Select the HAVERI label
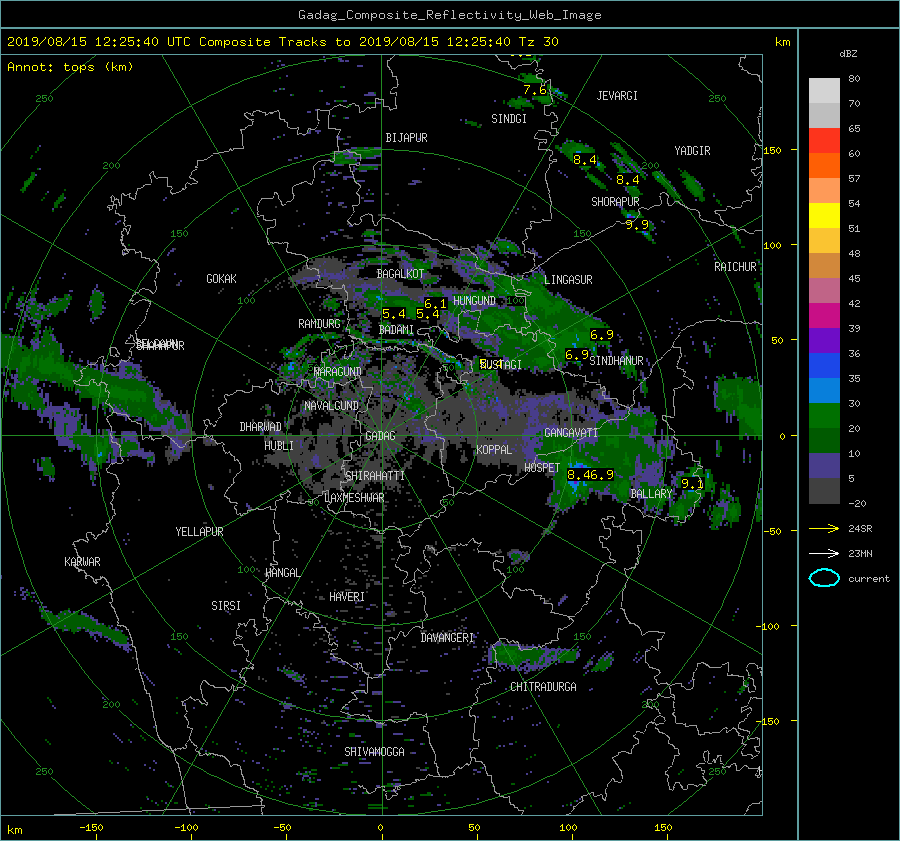The width and height of the screenshot is (900, 841). 347,597
